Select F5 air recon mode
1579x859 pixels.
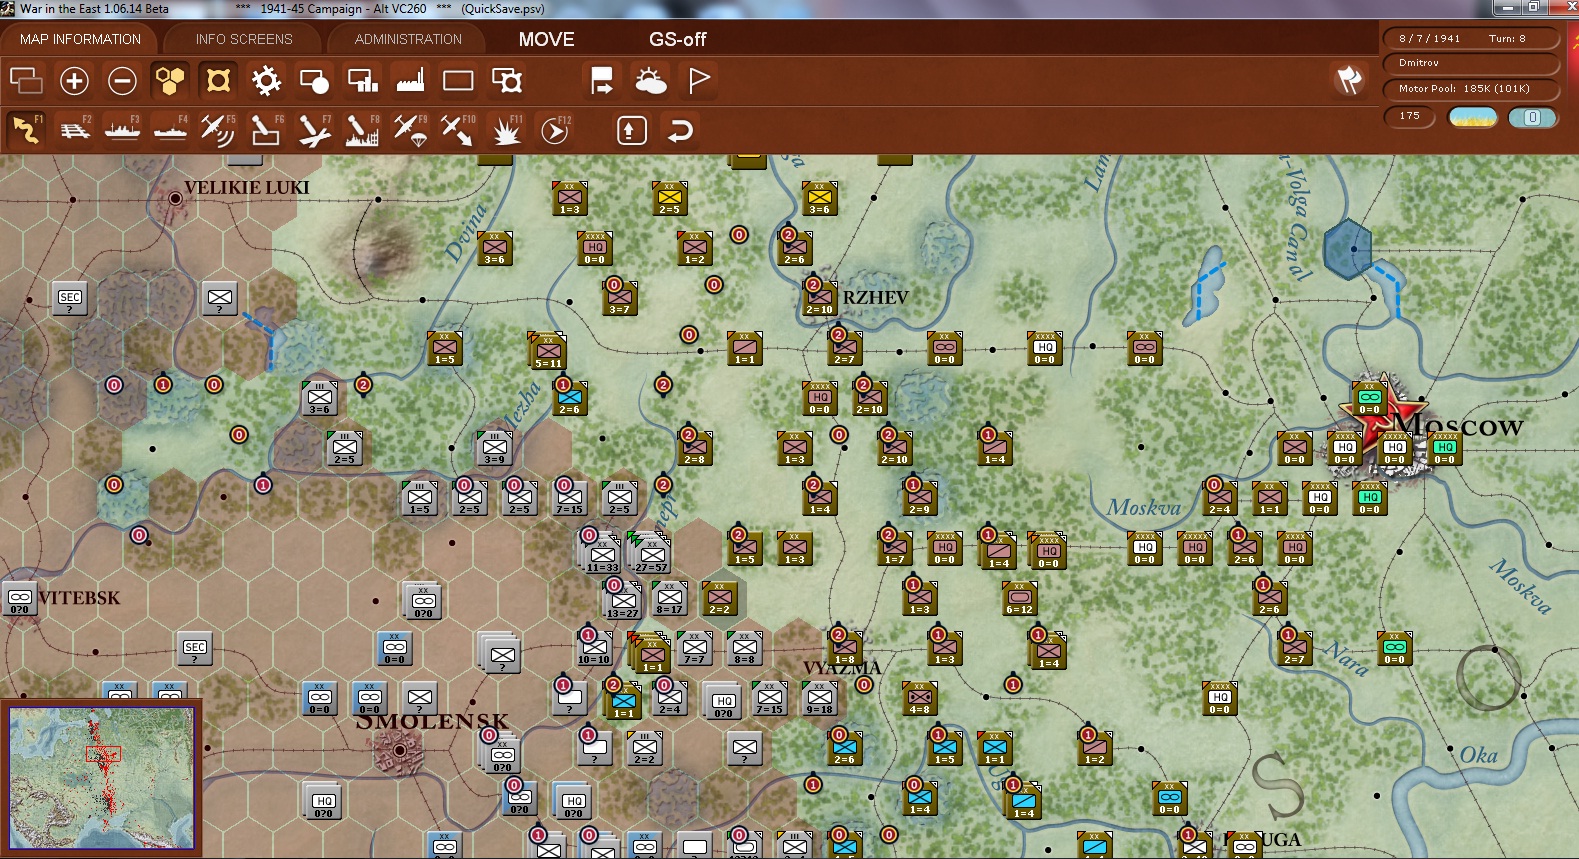coord(218,130)
